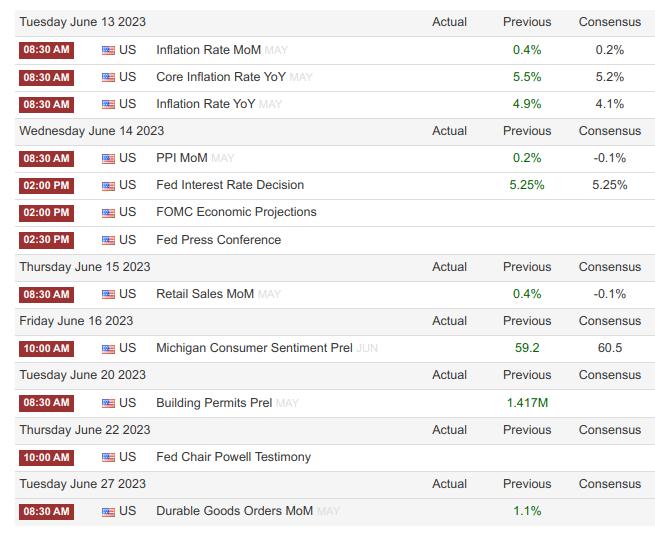Click US flag next to PPI MoM
The image size is (655, 533).
point(108,158)
